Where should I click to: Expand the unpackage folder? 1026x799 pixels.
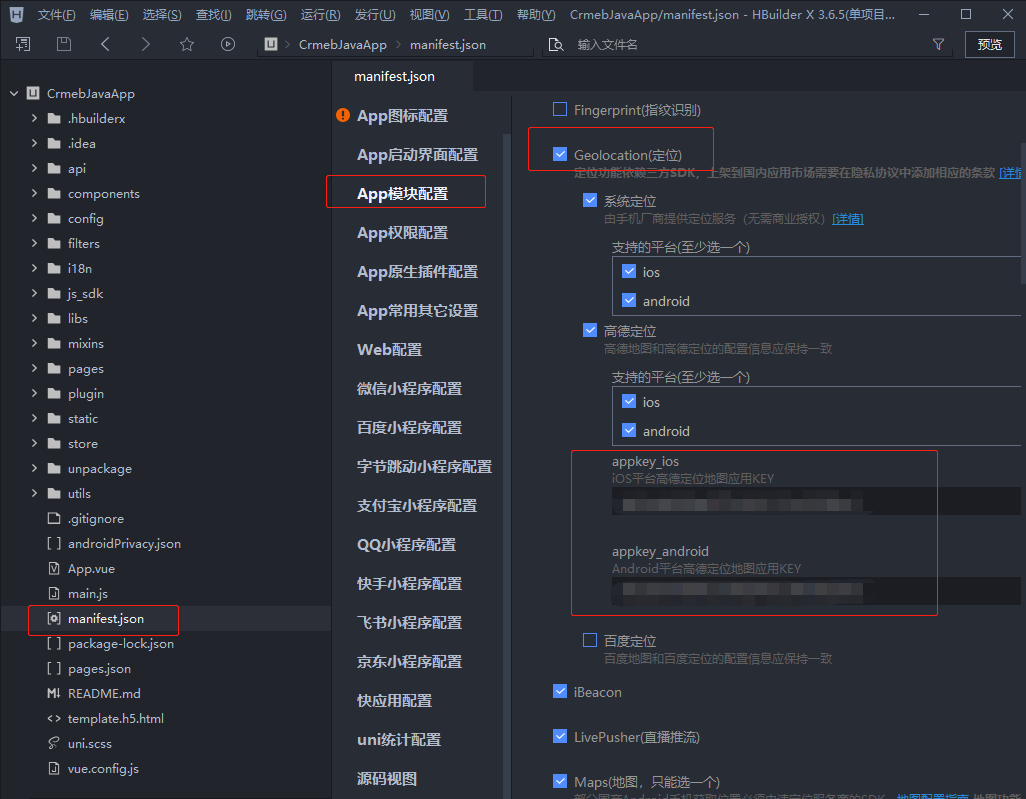pyautogui.click(x=35, y=468)
